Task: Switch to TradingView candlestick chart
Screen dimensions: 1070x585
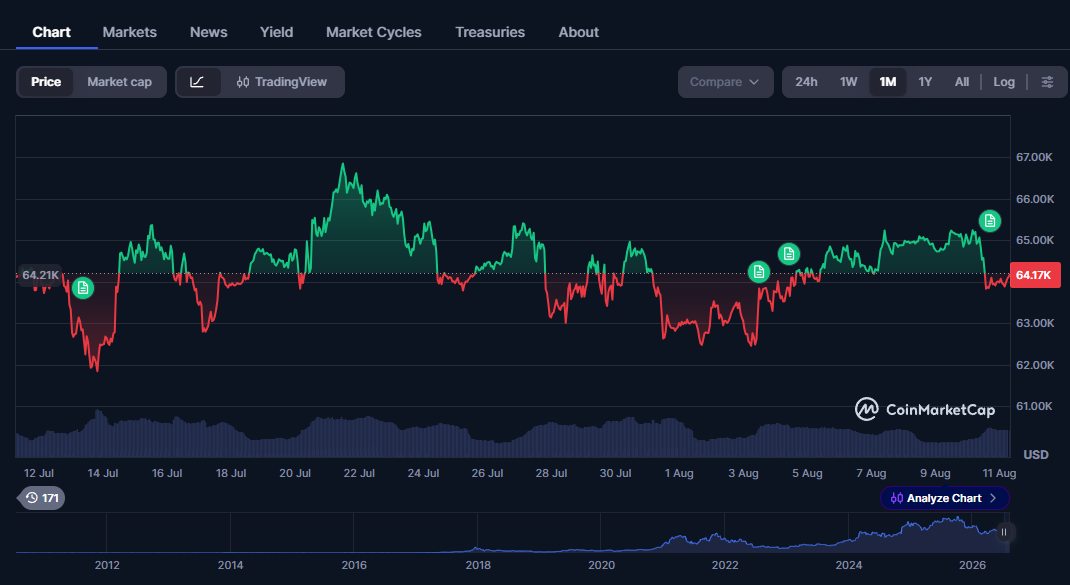Action: (282, 82)
